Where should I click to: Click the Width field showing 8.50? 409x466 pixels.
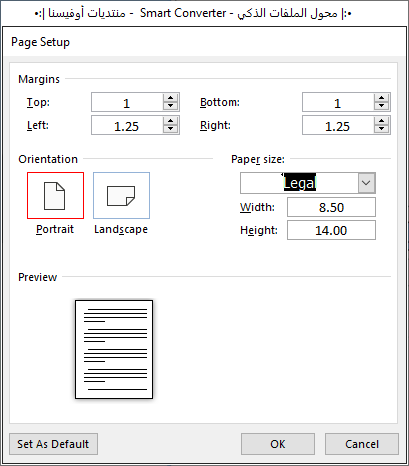click(x=331, y=207)
